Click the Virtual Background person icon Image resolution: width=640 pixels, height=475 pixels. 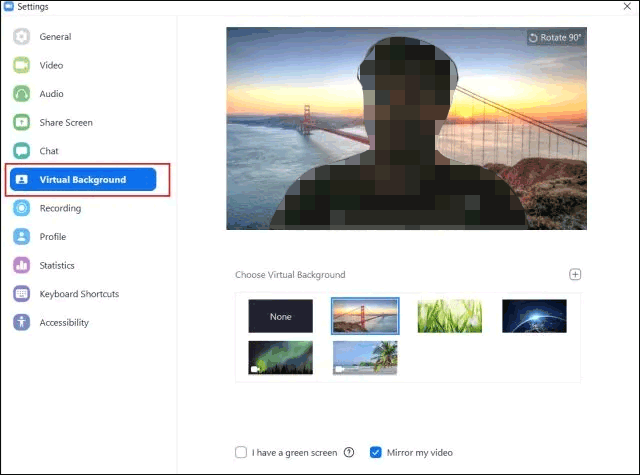coord(21,179)
